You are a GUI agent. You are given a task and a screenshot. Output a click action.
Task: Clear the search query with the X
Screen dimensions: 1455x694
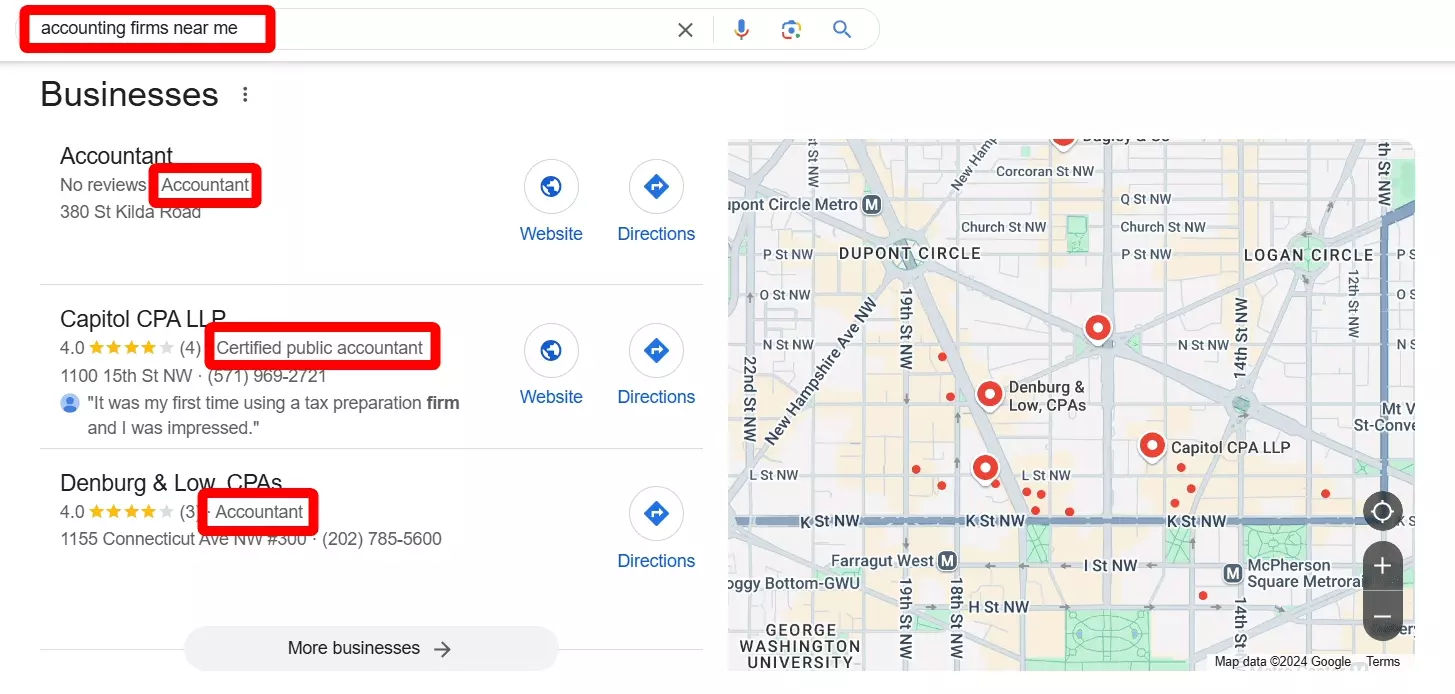coord(685,29)
